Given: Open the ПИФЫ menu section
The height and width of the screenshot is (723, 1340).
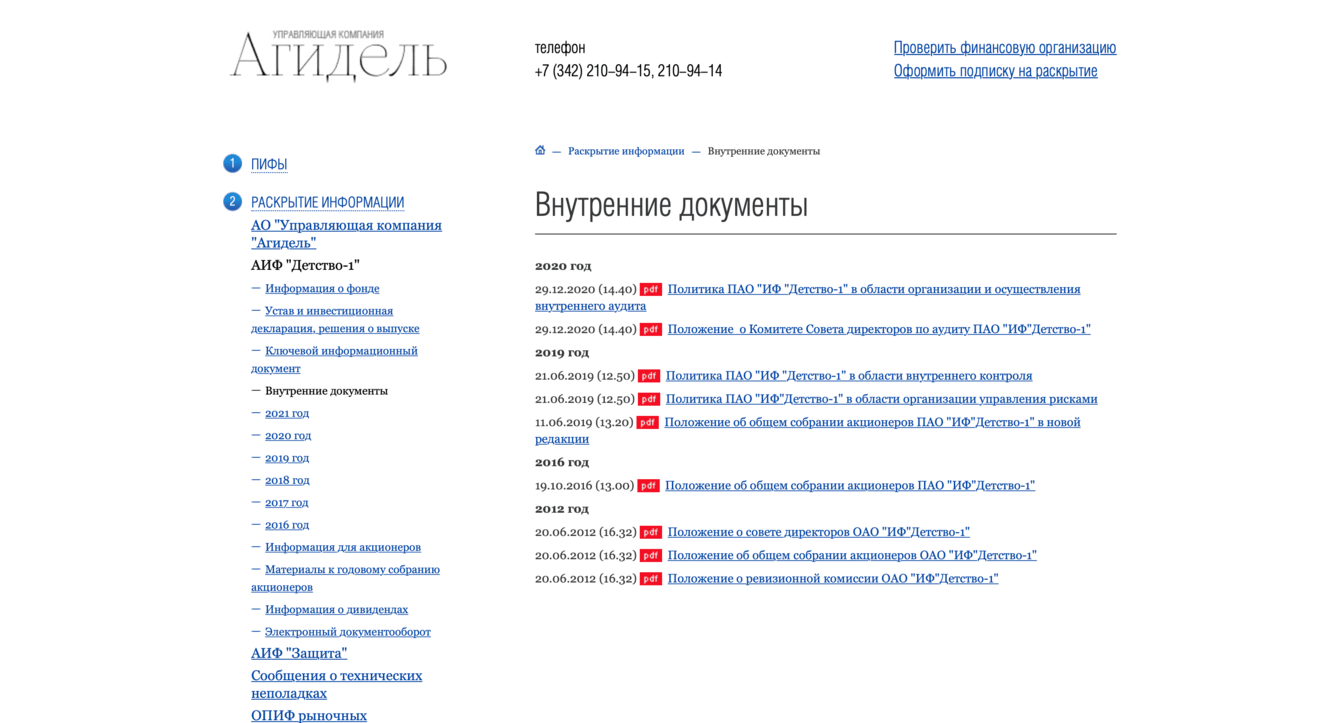Looking at the screenshot, I should coord(269,164).
